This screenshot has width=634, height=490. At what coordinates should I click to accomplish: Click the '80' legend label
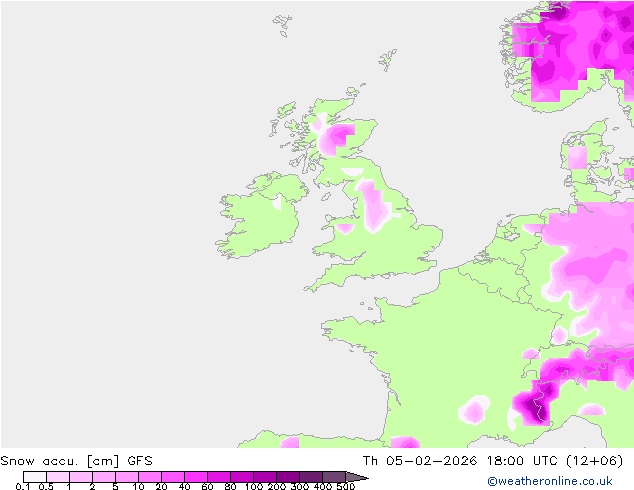tap(230, 486)
